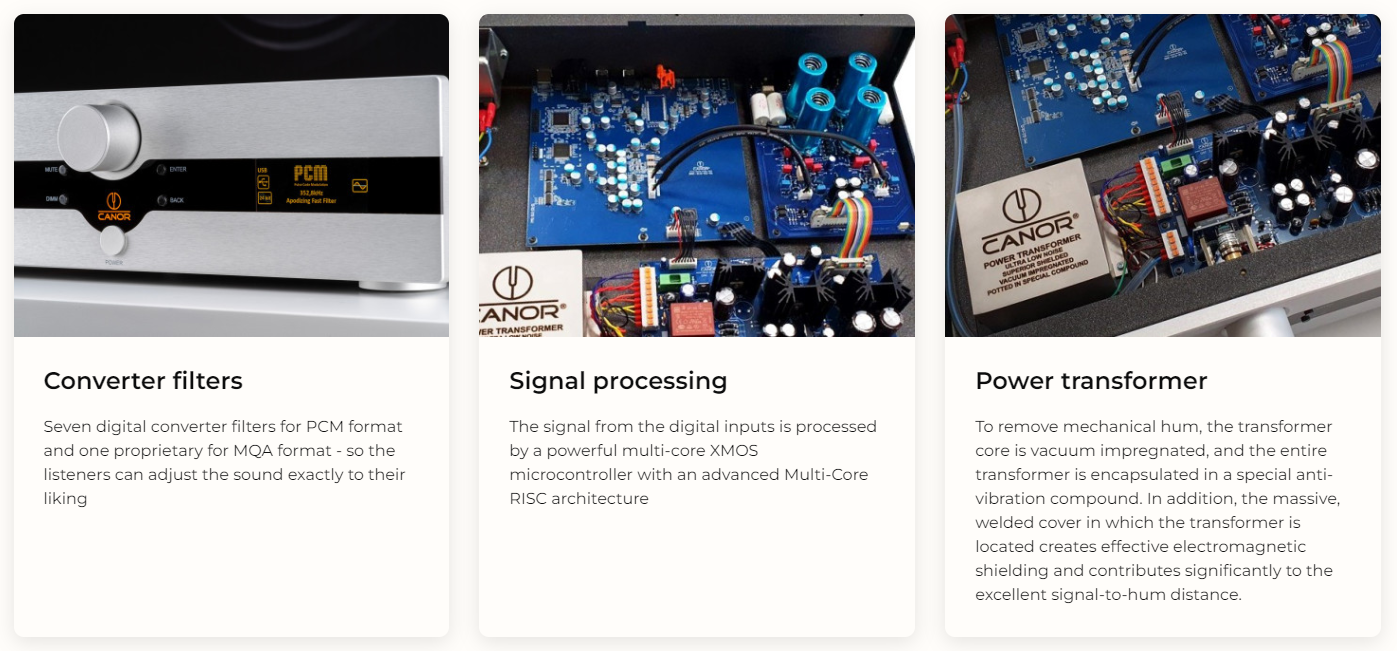The image size is (1397, 651).
Task: Click the USB input icon on display
Action: [x=264, y=181]
